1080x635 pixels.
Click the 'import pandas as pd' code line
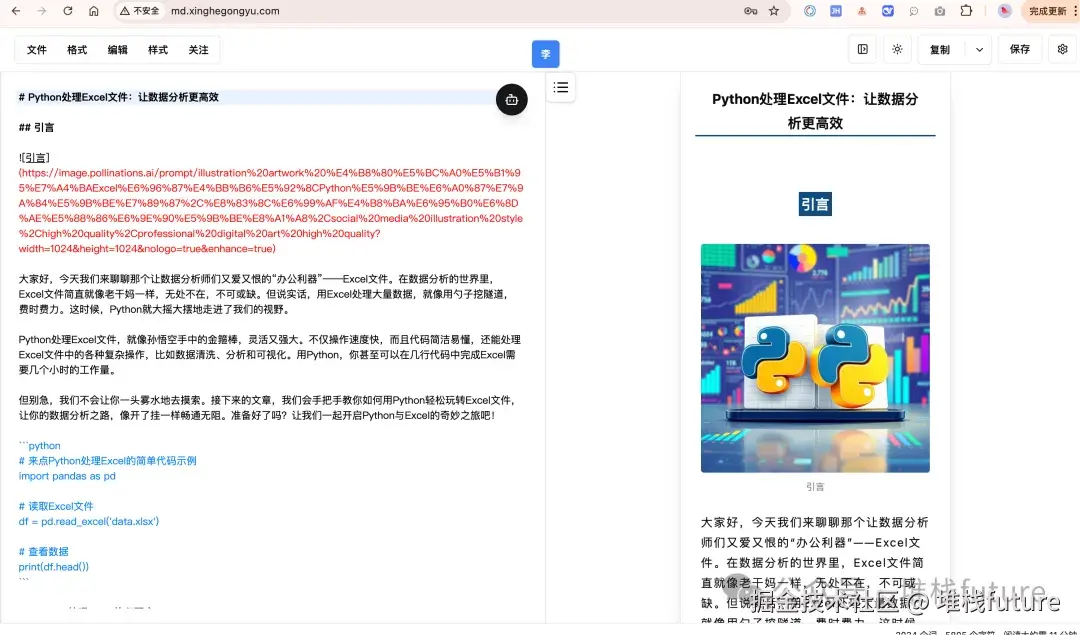[x=67, y=476]
